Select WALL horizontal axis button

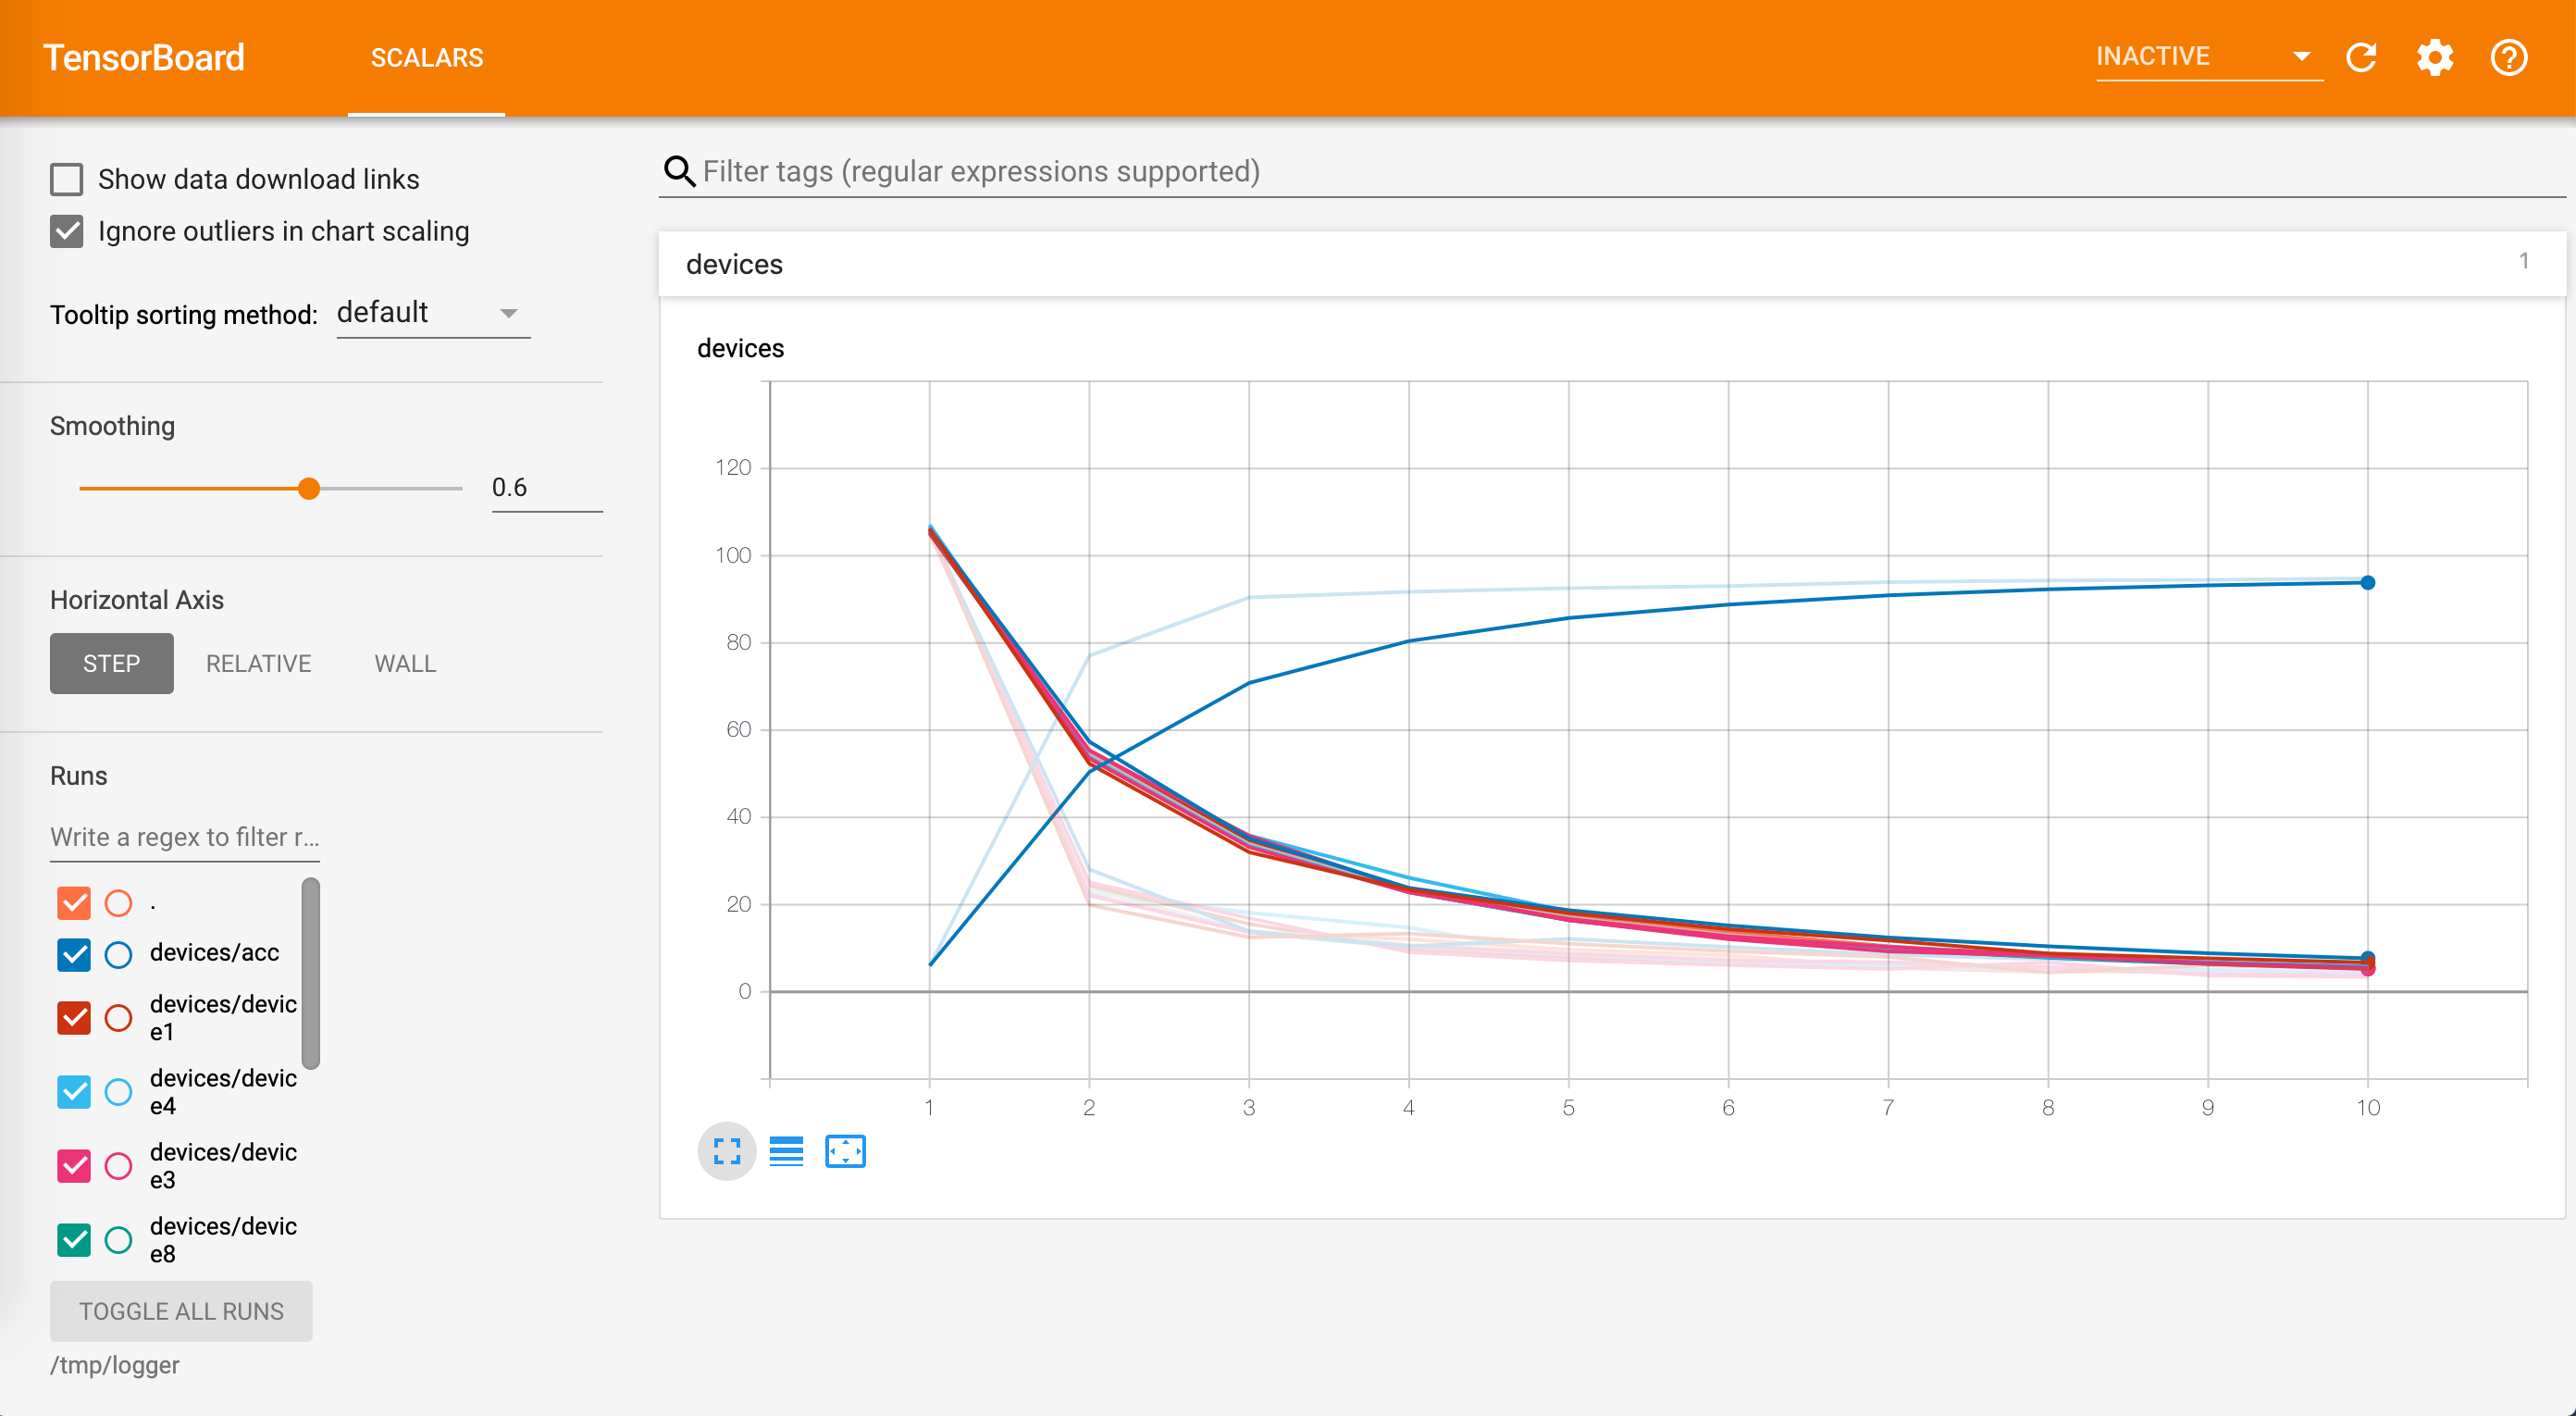coord(405,663)
